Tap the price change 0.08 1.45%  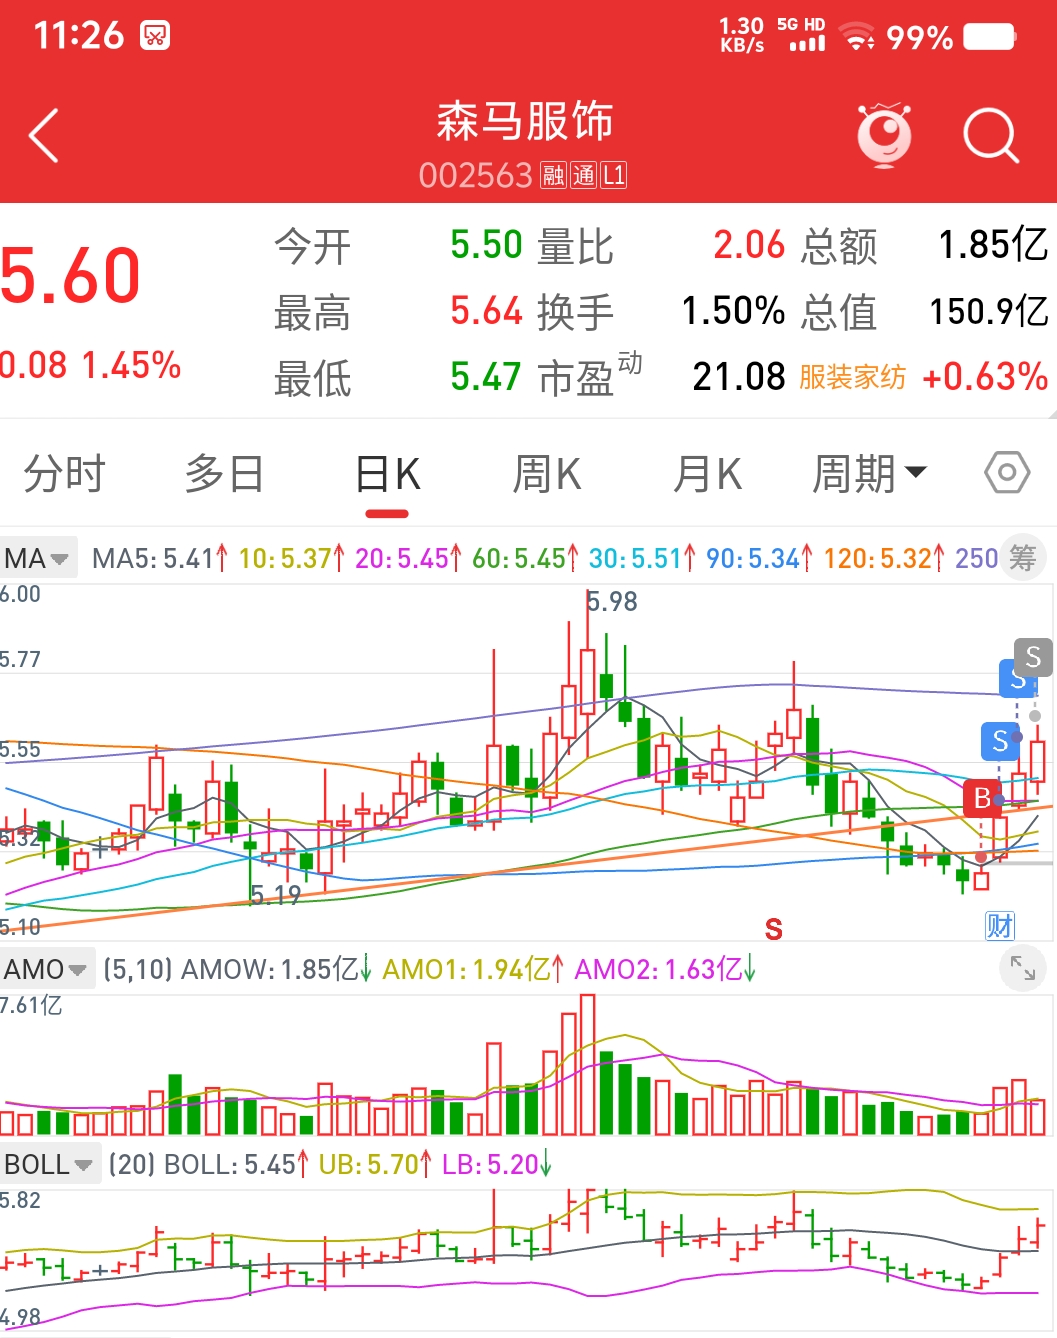tap(90, 365)
